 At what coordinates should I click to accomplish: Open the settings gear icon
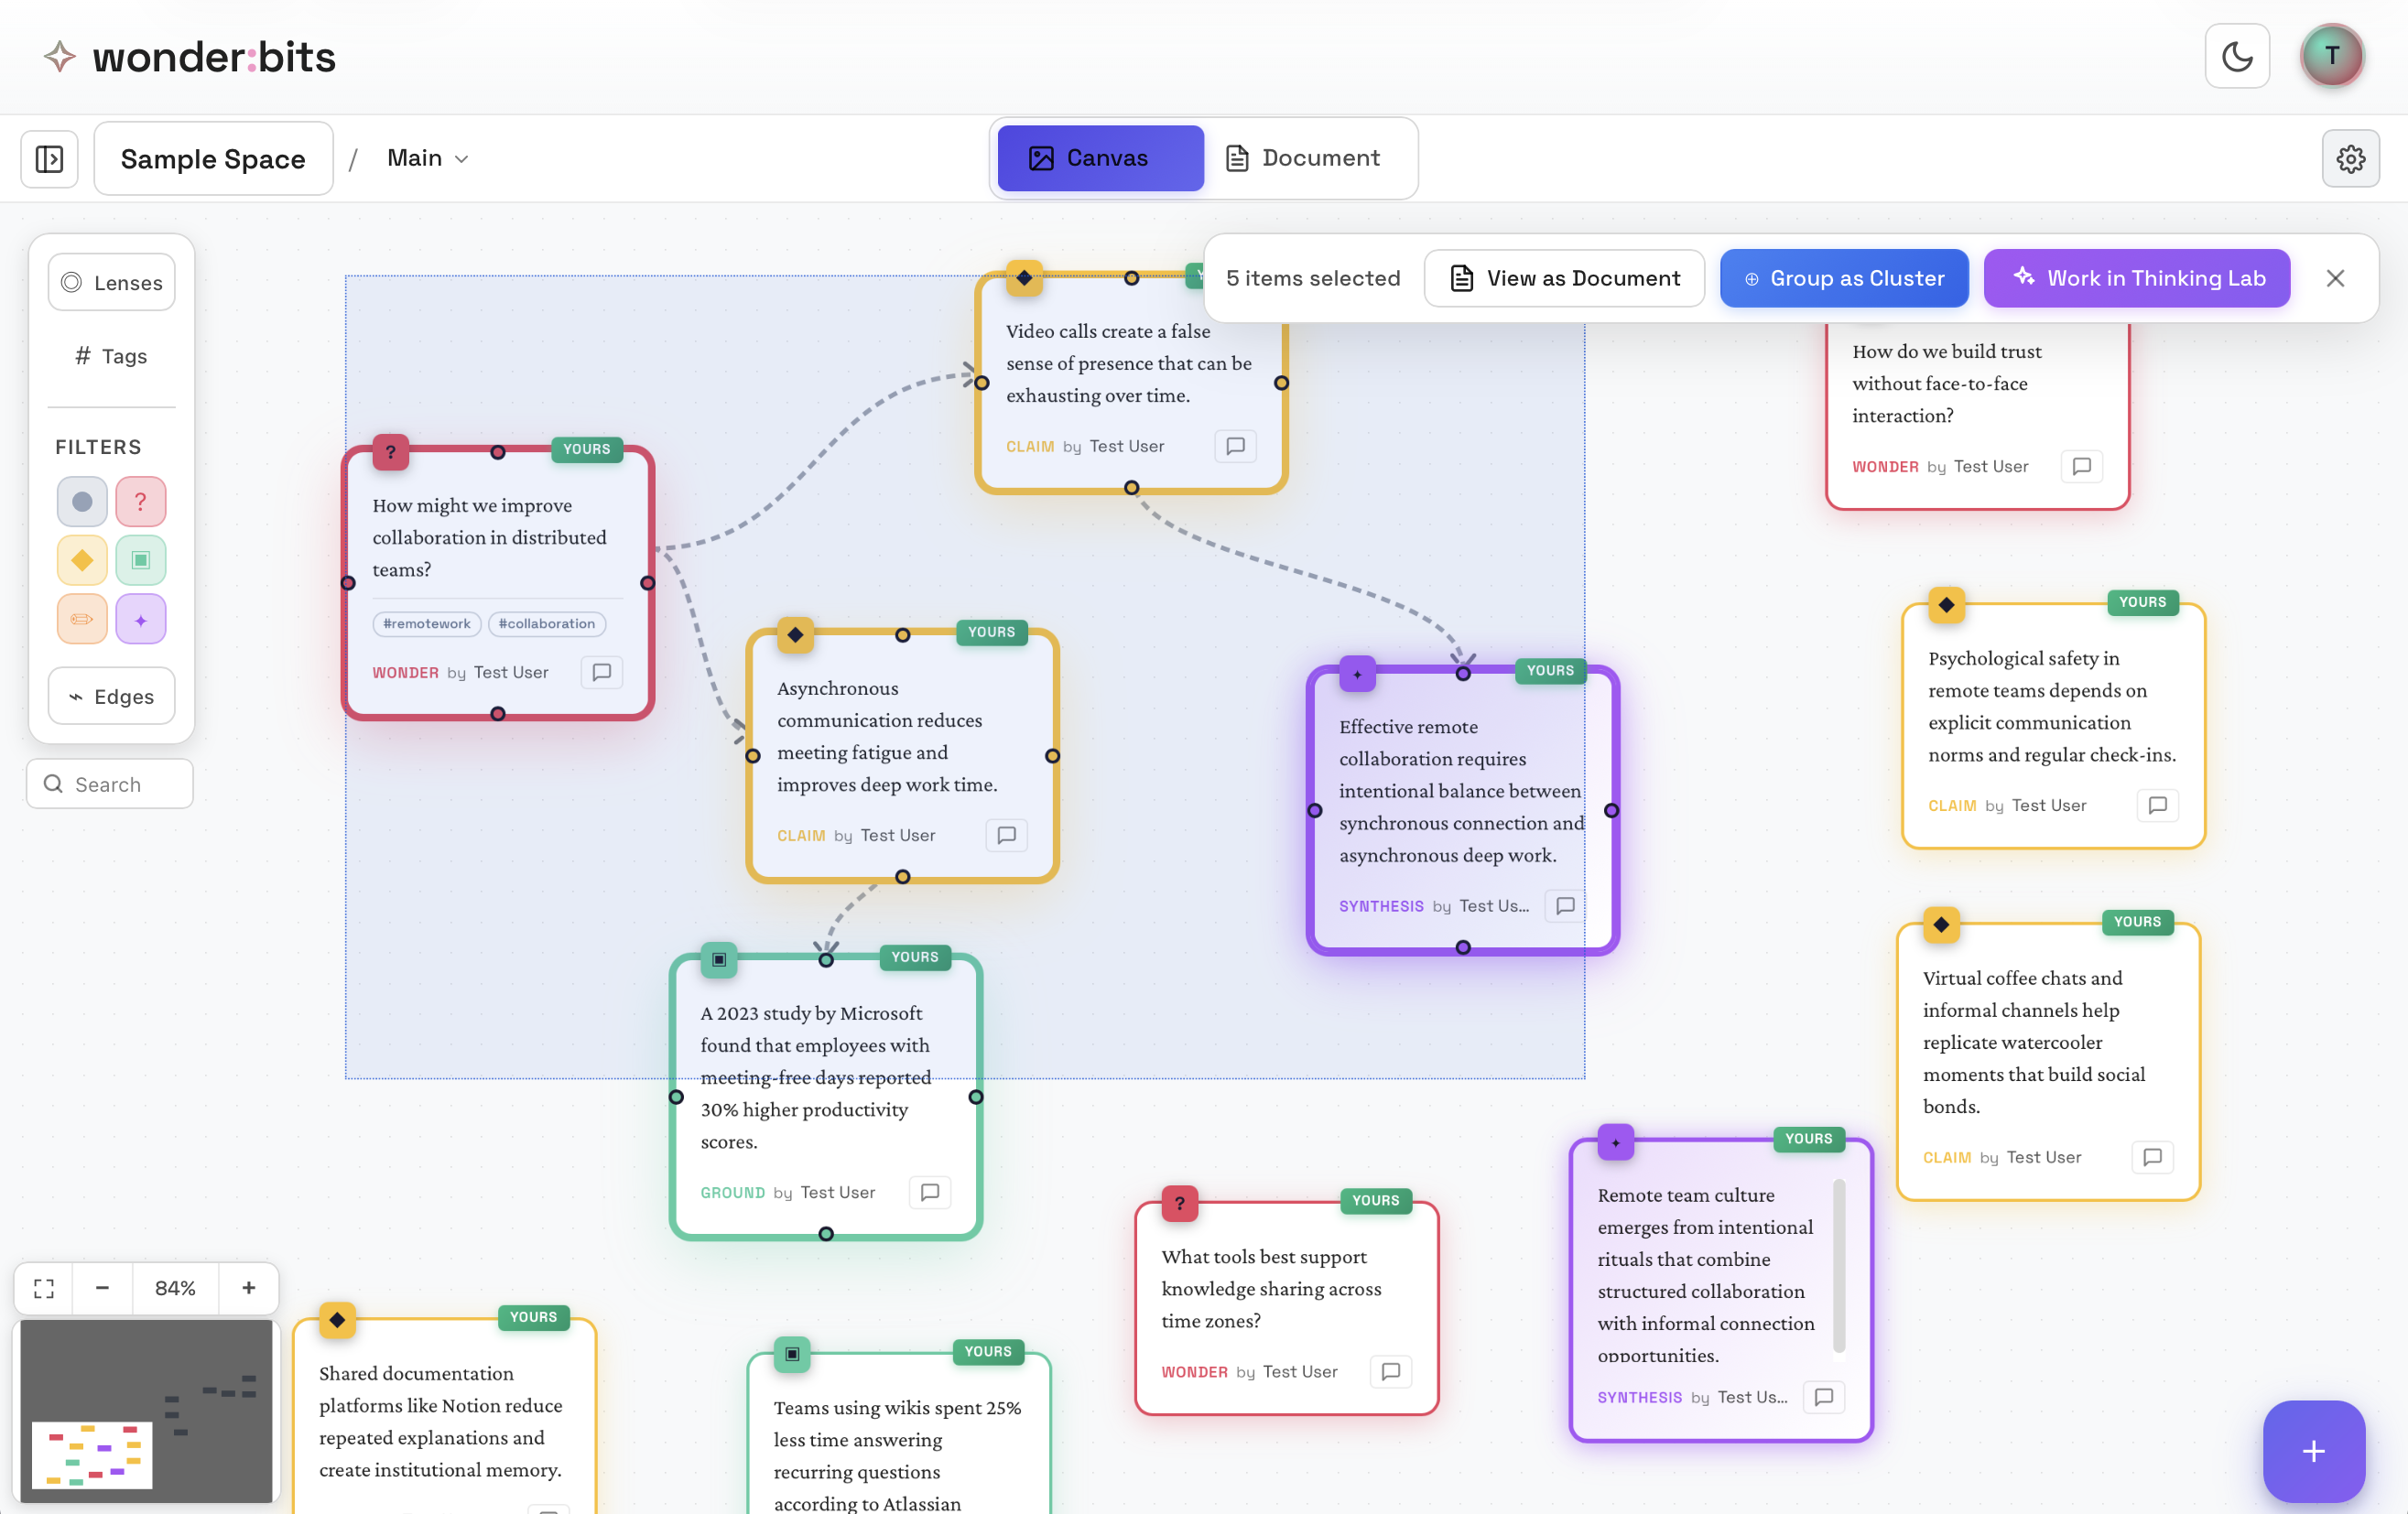pos(2350,159)
